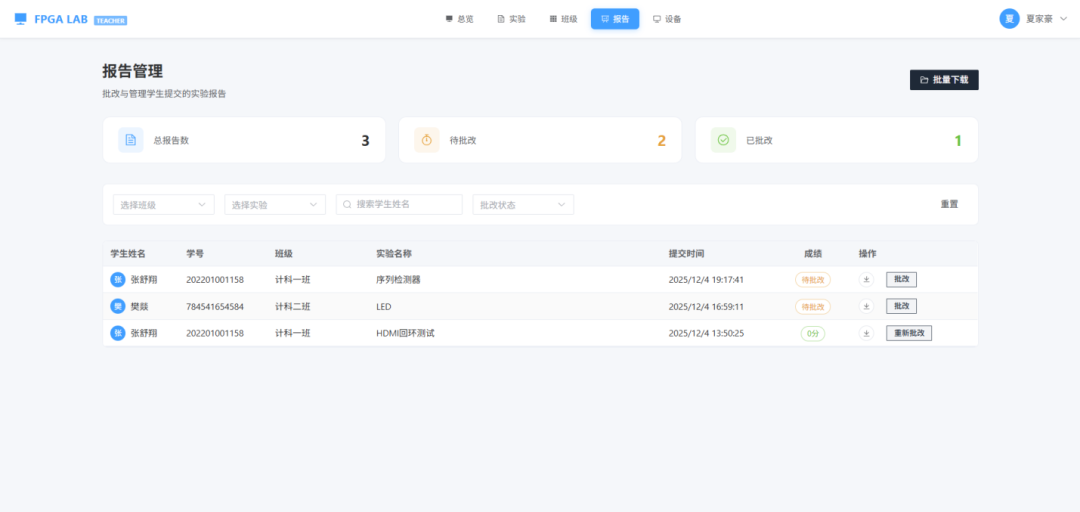The image size is (1080, 512).
Task: Switch to the 总览 tab
Action: coord(460,19)
